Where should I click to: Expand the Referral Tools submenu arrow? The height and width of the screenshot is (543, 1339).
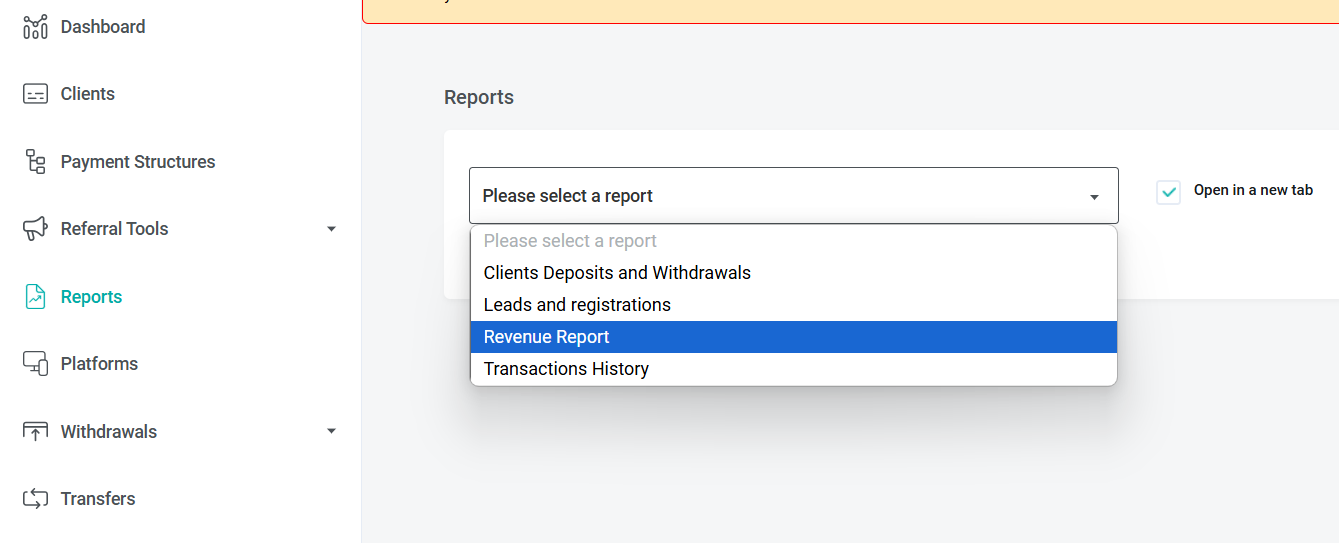pos(332,229)
